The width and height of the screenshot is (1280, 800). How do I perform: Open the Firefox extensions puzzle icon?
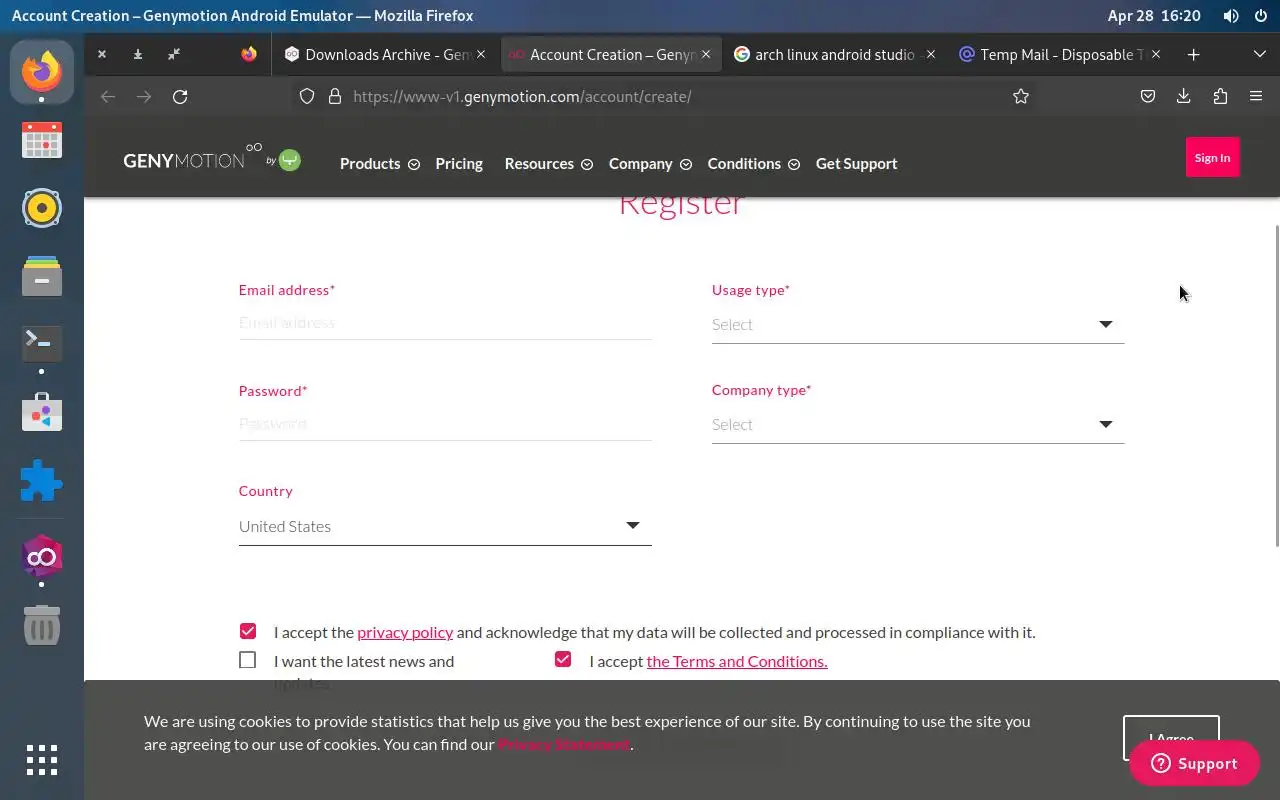1220,97
